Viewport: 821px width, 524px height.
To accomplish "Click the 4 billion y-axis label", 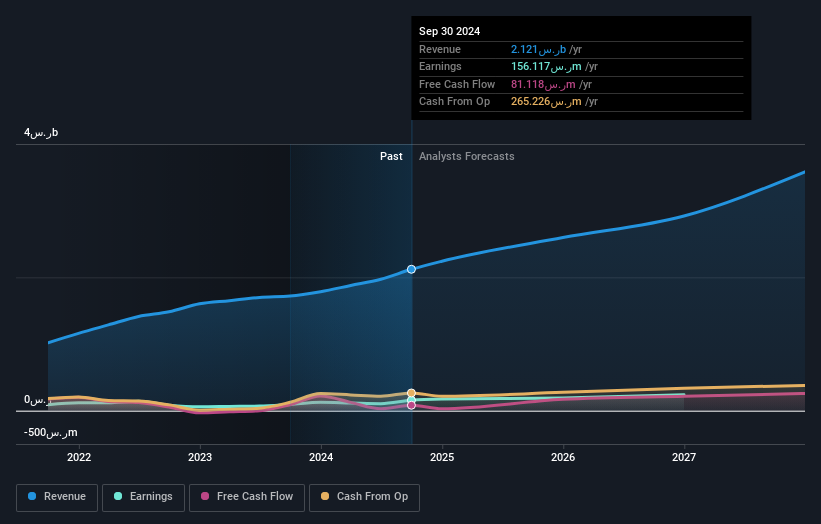I will (41, 132).
